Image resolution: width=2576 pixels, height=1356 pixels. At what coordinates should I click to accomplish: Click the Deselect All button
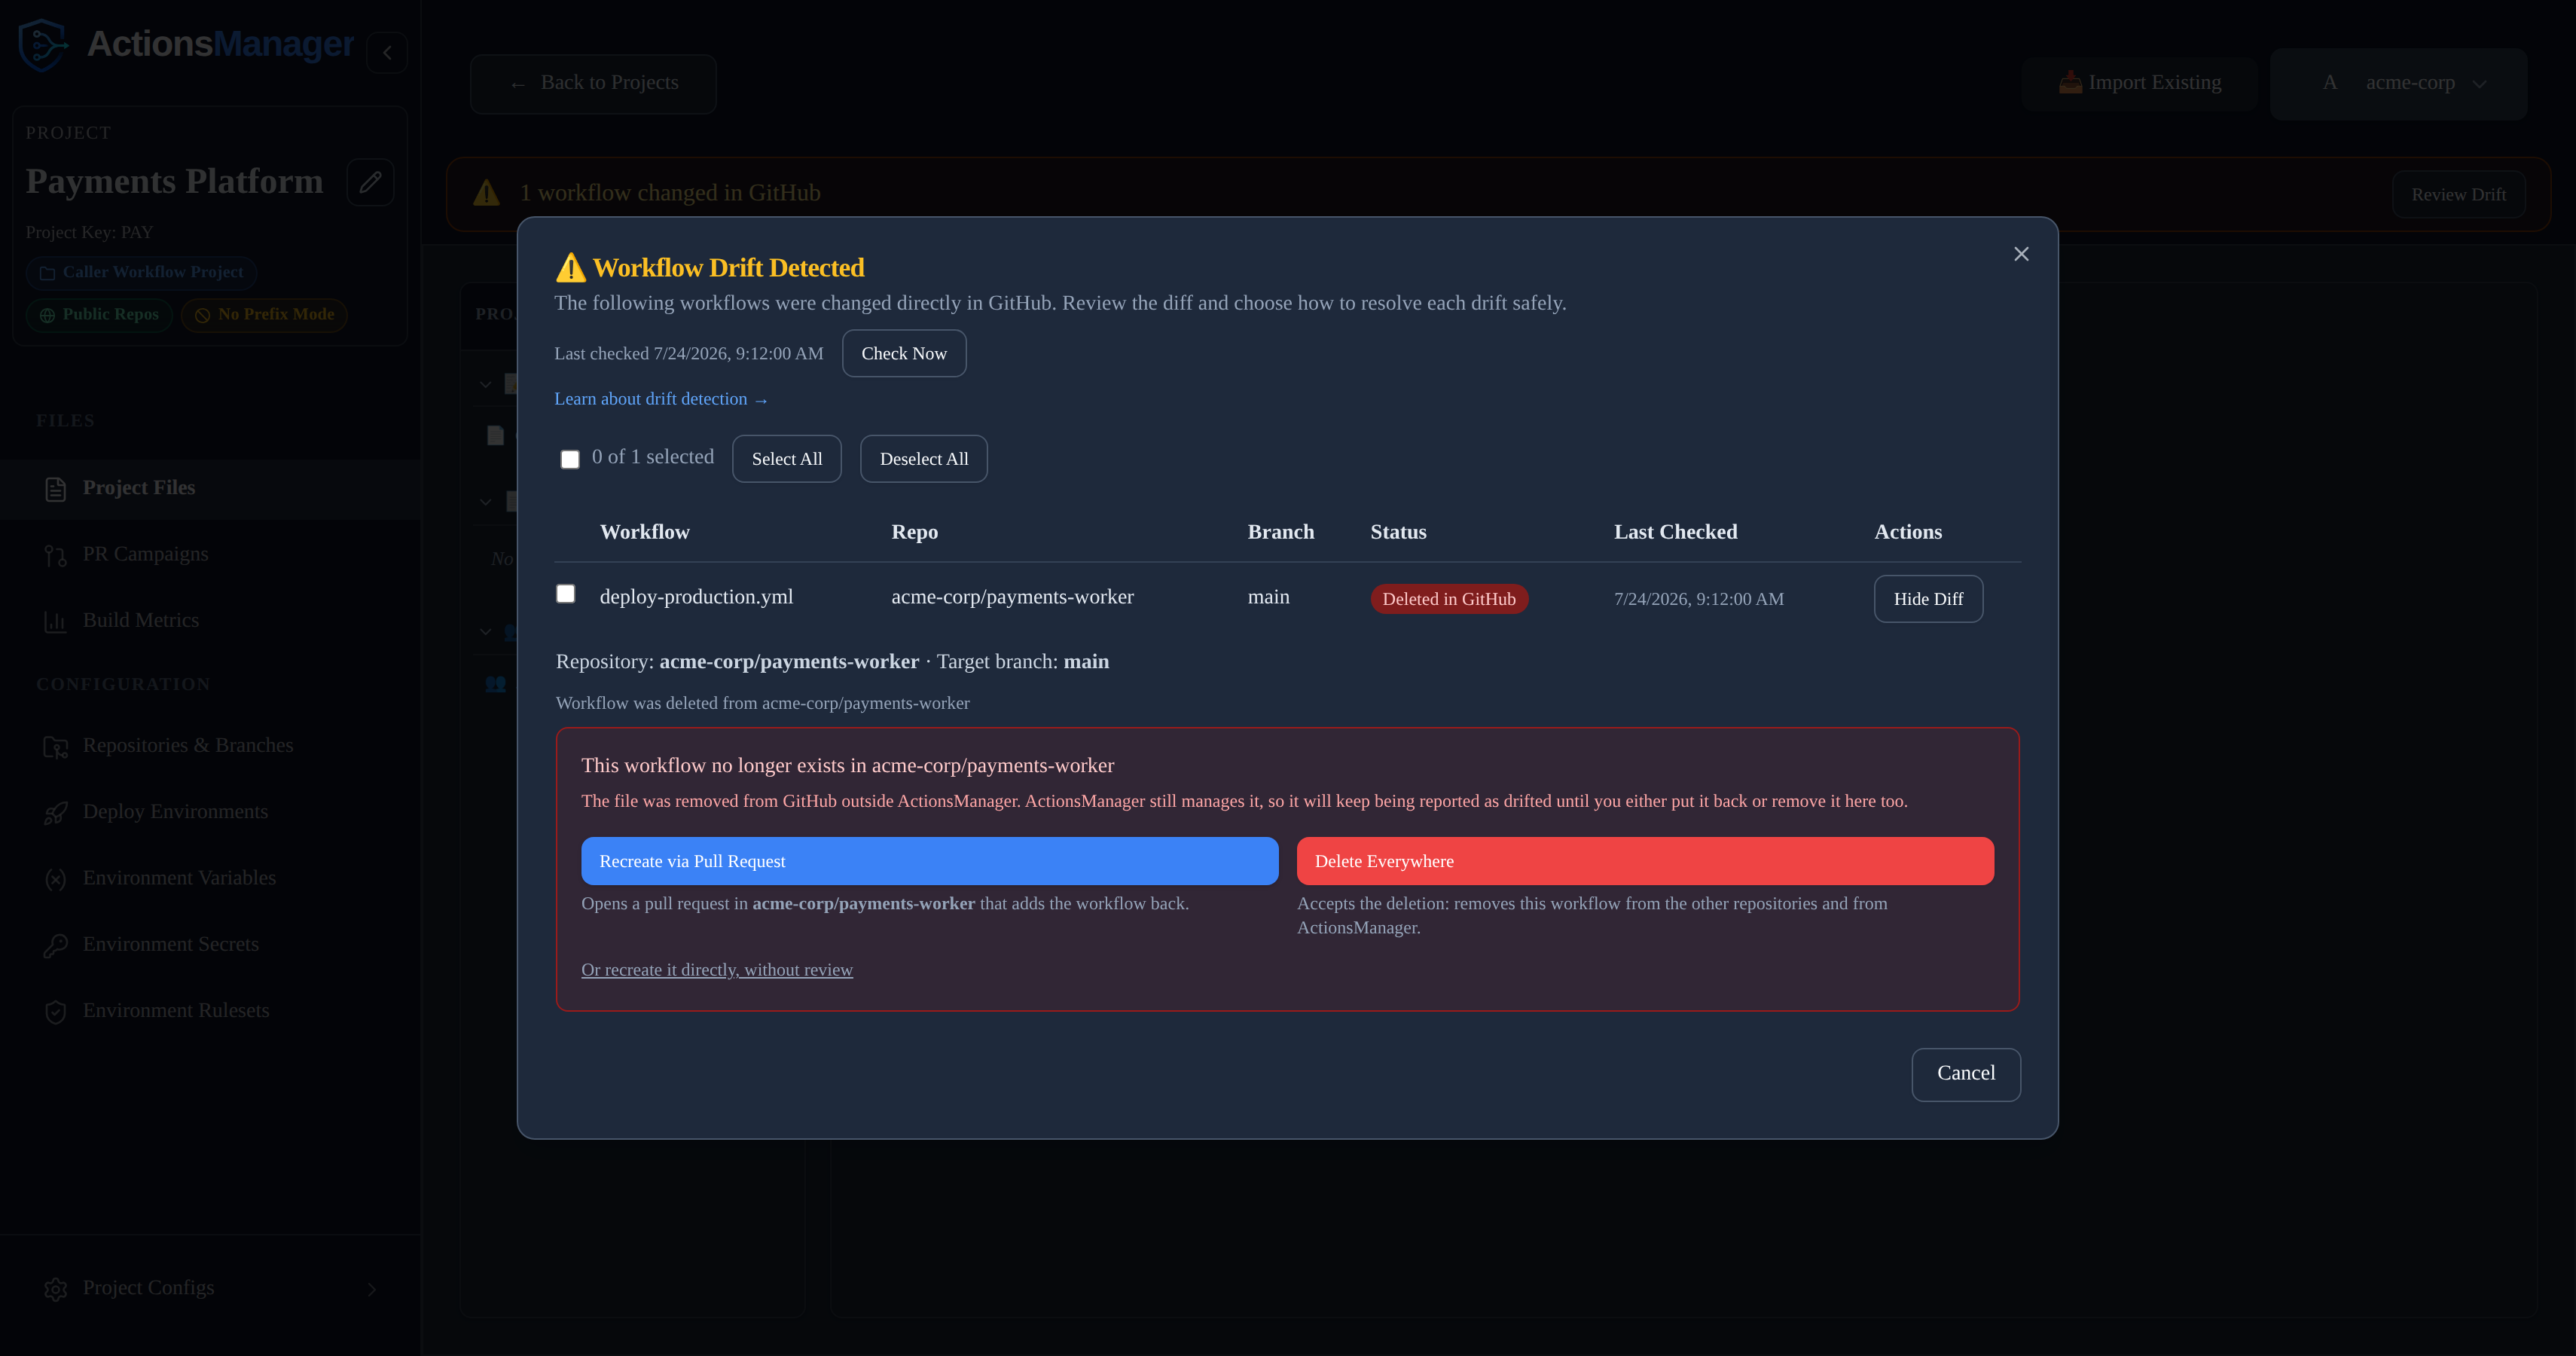coord(924,459)
